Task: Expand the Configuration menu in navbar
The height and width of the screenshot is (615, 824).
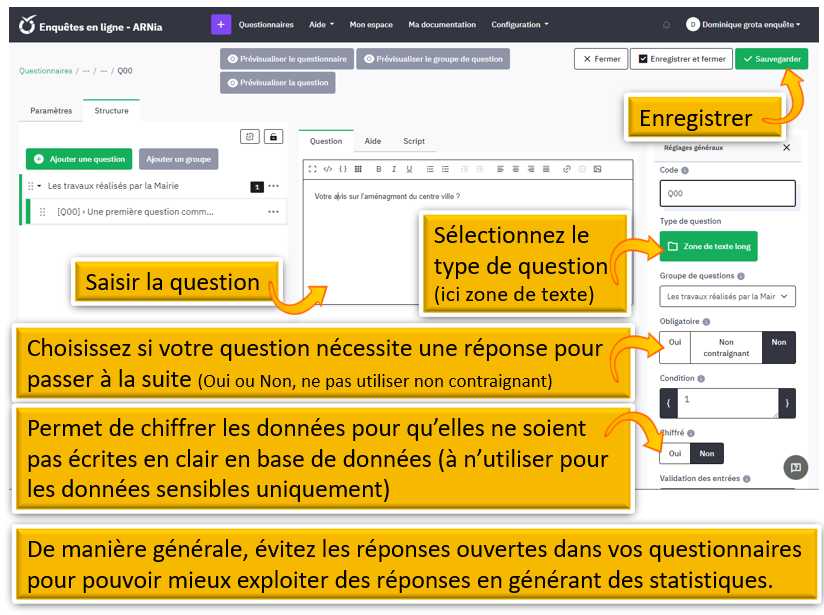Action: point(520,24)
